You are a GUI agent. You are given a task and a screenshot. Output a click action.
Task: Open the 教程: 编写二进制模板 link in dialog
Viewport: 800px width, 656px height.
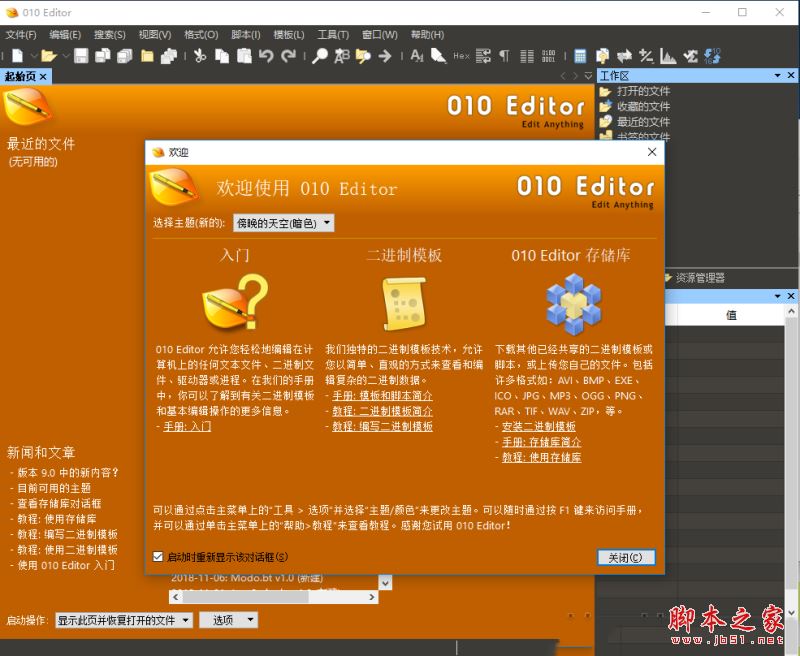pyautogui.click(x=383, y=426)
